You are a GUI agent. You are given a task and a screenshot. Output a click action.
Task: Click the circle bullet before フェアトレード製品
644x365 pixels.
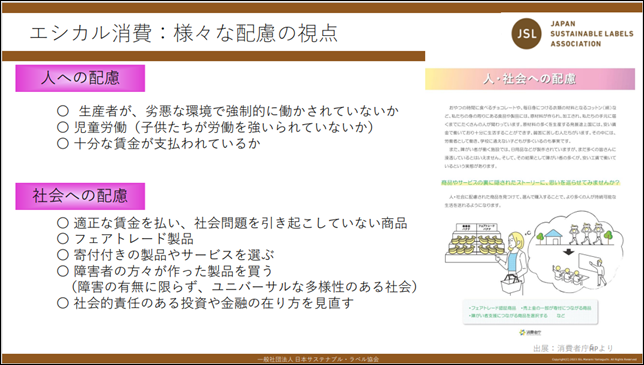[x=62, y=239]
